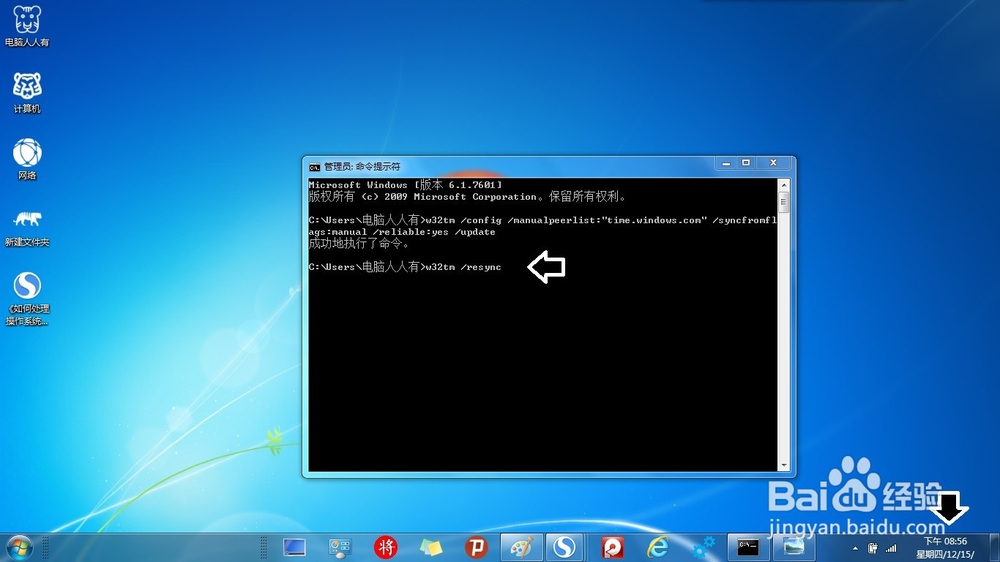This screenshot has height=562, width=1000.
Task: Click the w32tm /config command line
Action: point(543,226)
